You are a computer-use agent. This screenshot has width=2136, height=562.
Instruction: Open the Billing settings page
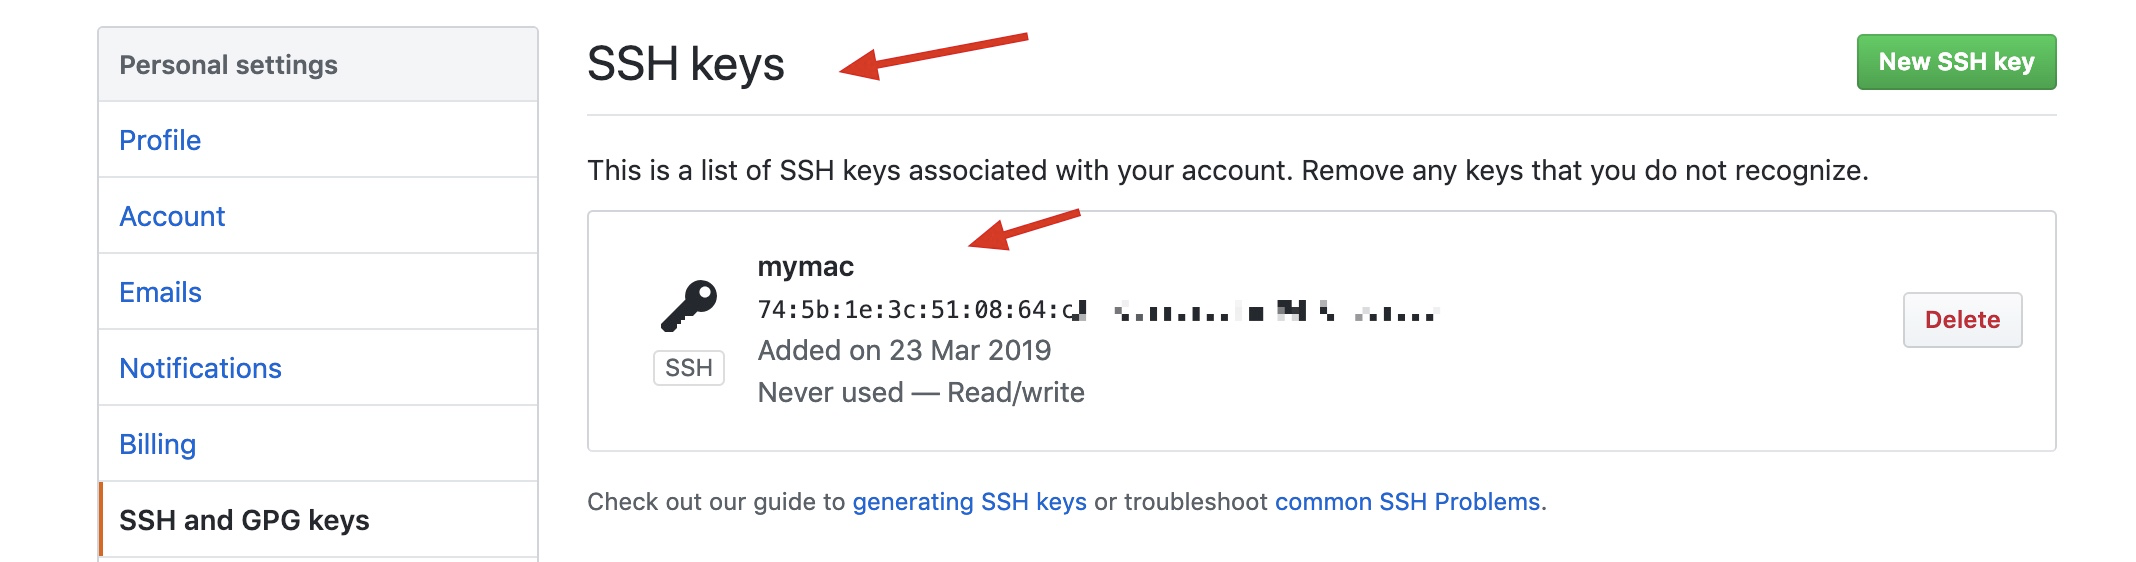[x=157, y=444]
